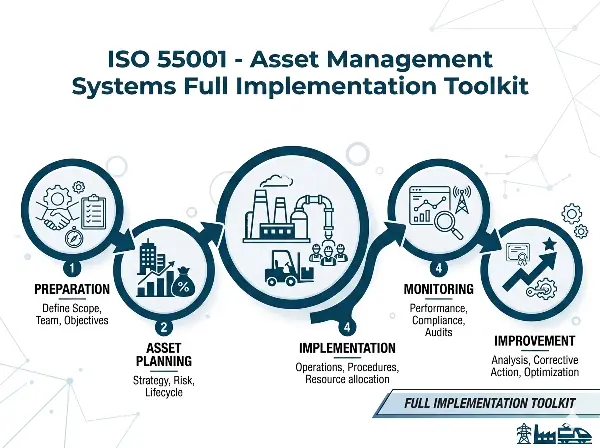
Task: Click the certificate ribbon icon in Improvement
Action: [x=517, y=255]
